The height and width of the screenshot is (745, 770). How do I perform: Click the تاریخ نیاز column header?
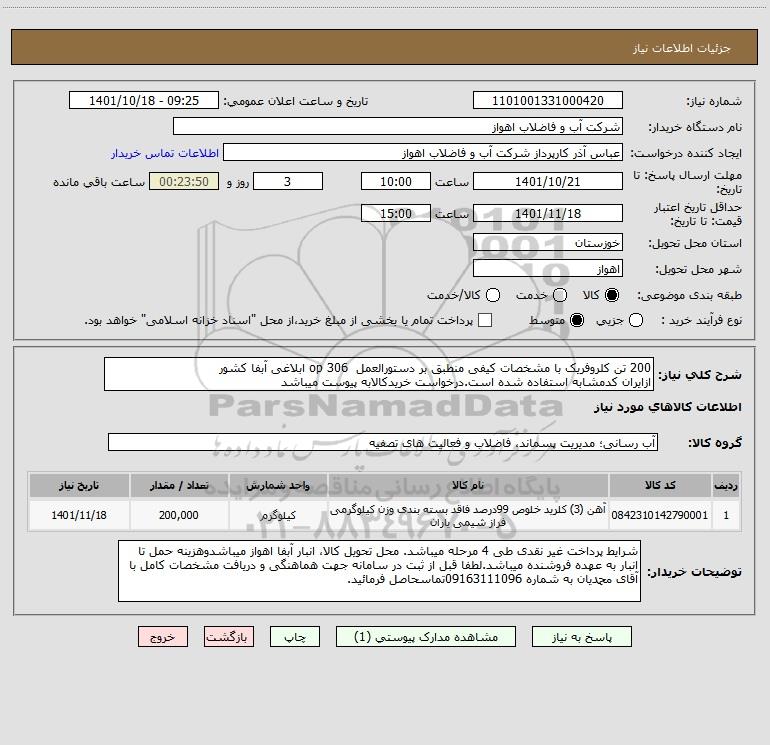click(79, 485)
